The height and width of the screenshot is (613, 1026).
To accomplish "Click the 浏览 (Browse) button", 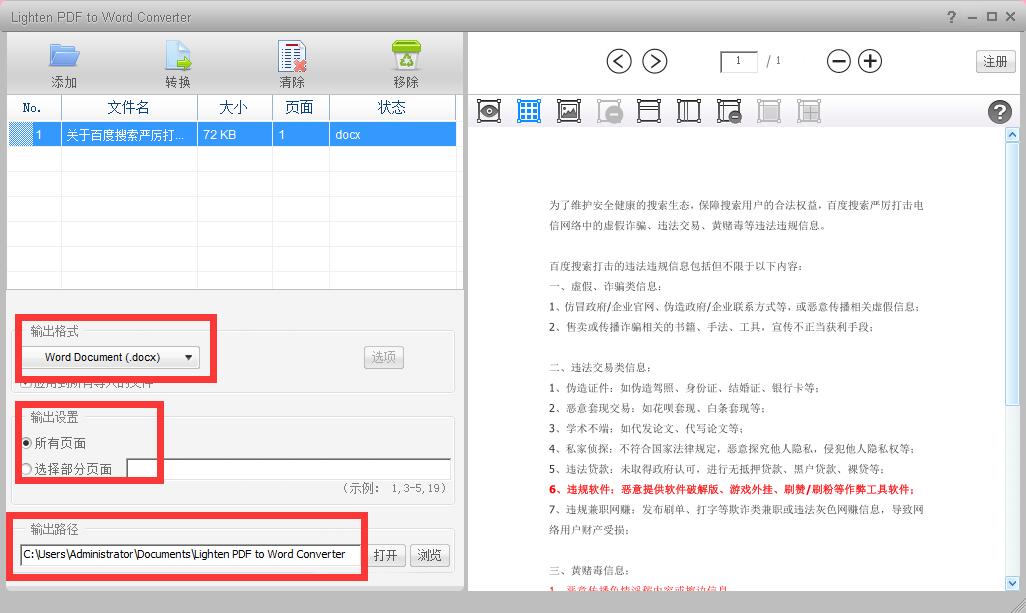I will pyautogui.click(x=429, y=555).
